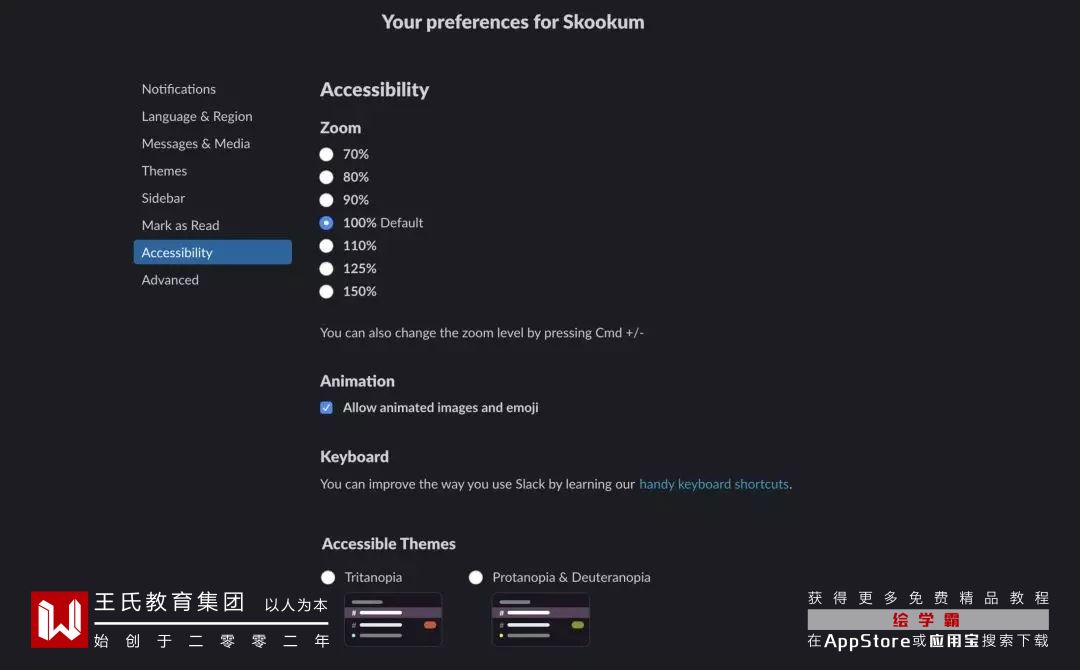Click the Tritanopia theme preview thumbnail
Viewport: 1080px width, 670px height.
click(393, 619)
